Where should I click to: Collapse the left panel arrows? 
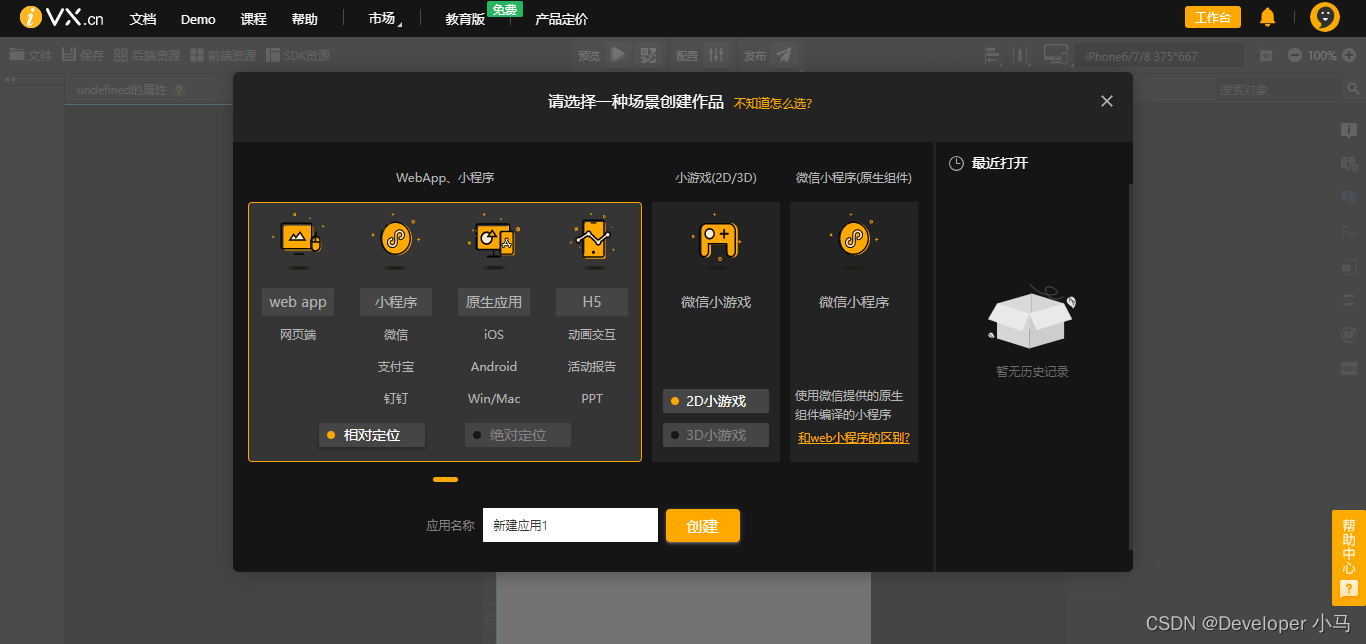point(10,79)
